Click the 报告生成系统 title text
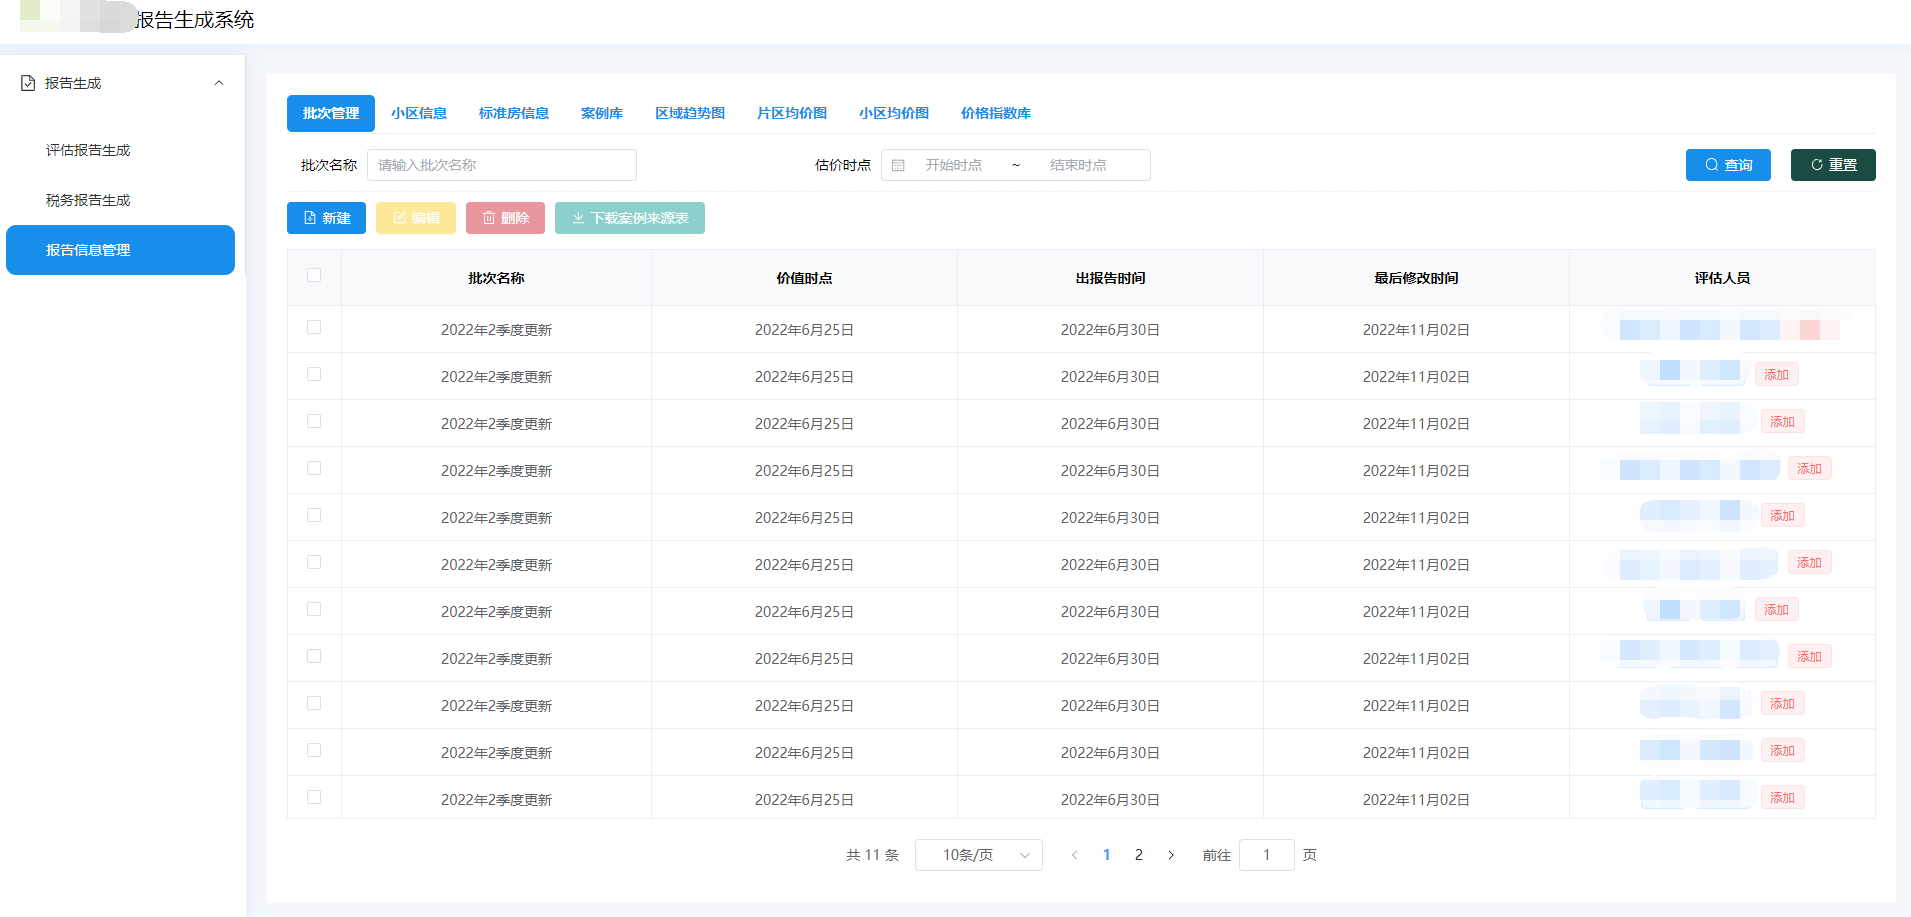 click(x=195, y=20)
